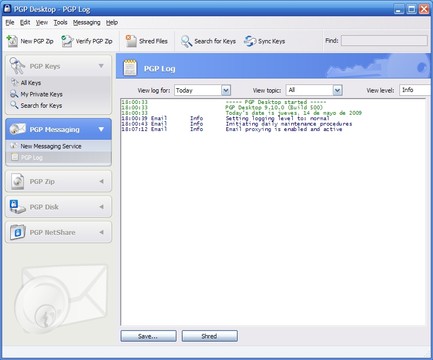Click the PGP Log notepad header icon
Viewport: 433px width, 360px height.
pos(130,67)
